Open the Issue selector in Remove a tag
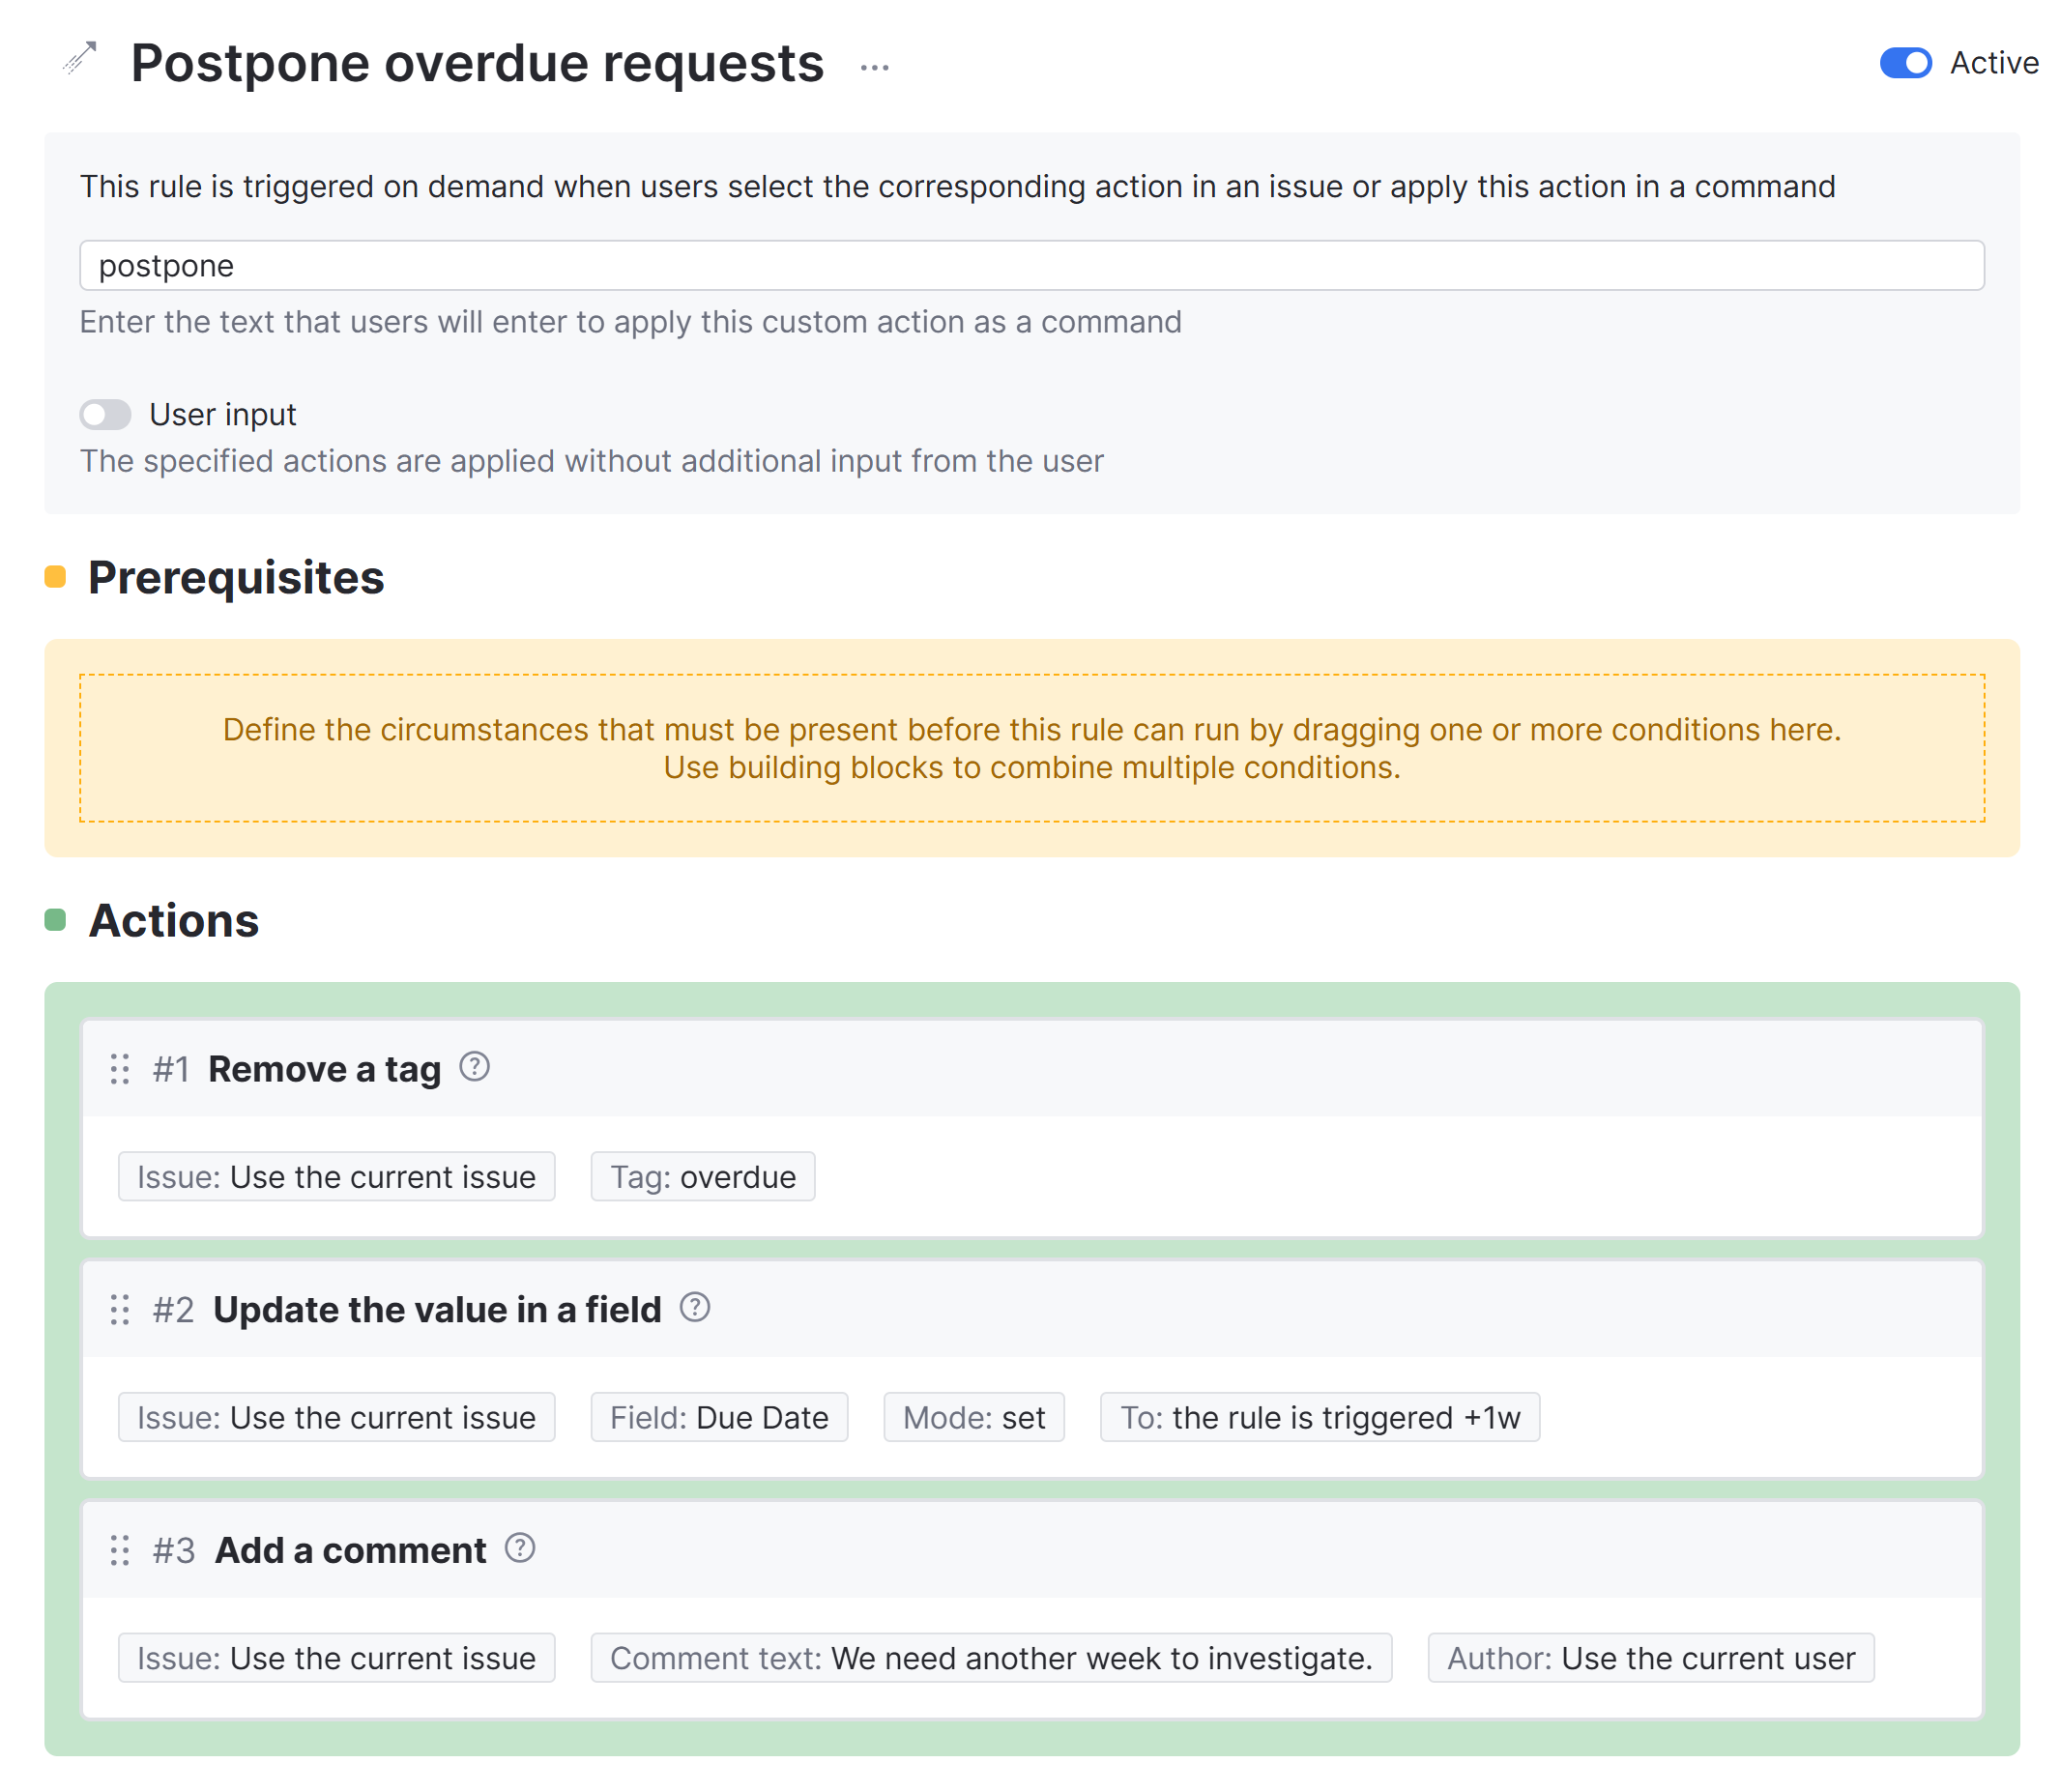Screen dimensions: 2060x1792 (x=336, y=1177)
